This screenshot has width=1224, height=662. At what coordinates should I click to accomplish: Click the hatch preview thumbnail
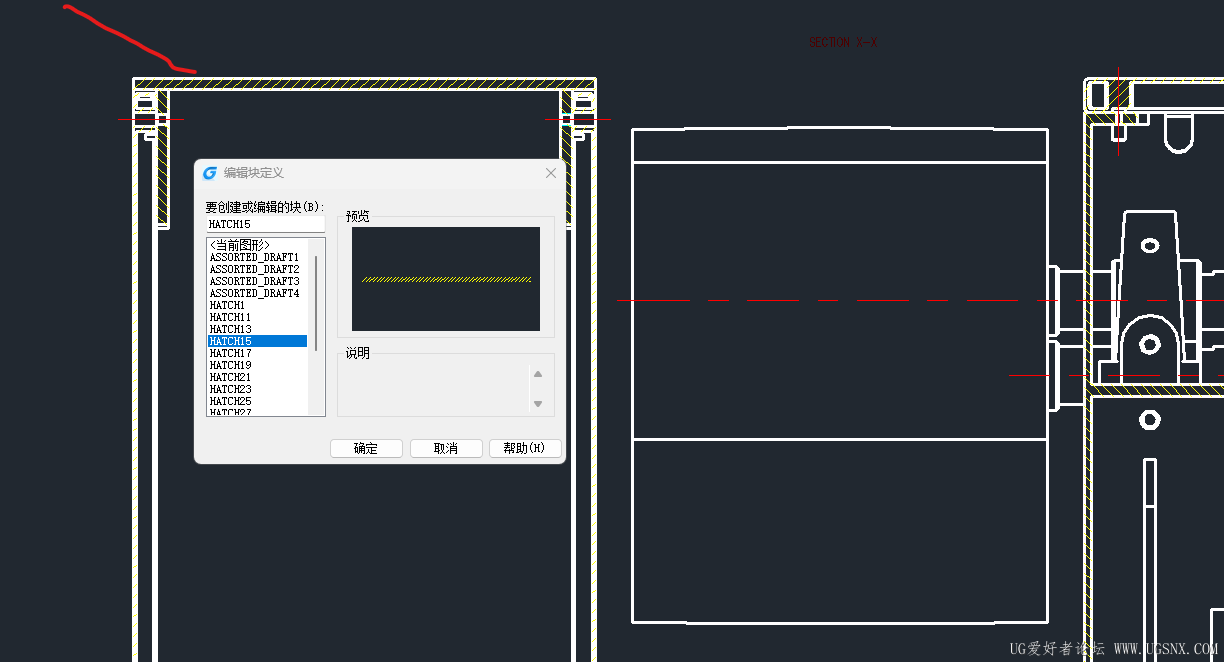(x=446, y=279)
